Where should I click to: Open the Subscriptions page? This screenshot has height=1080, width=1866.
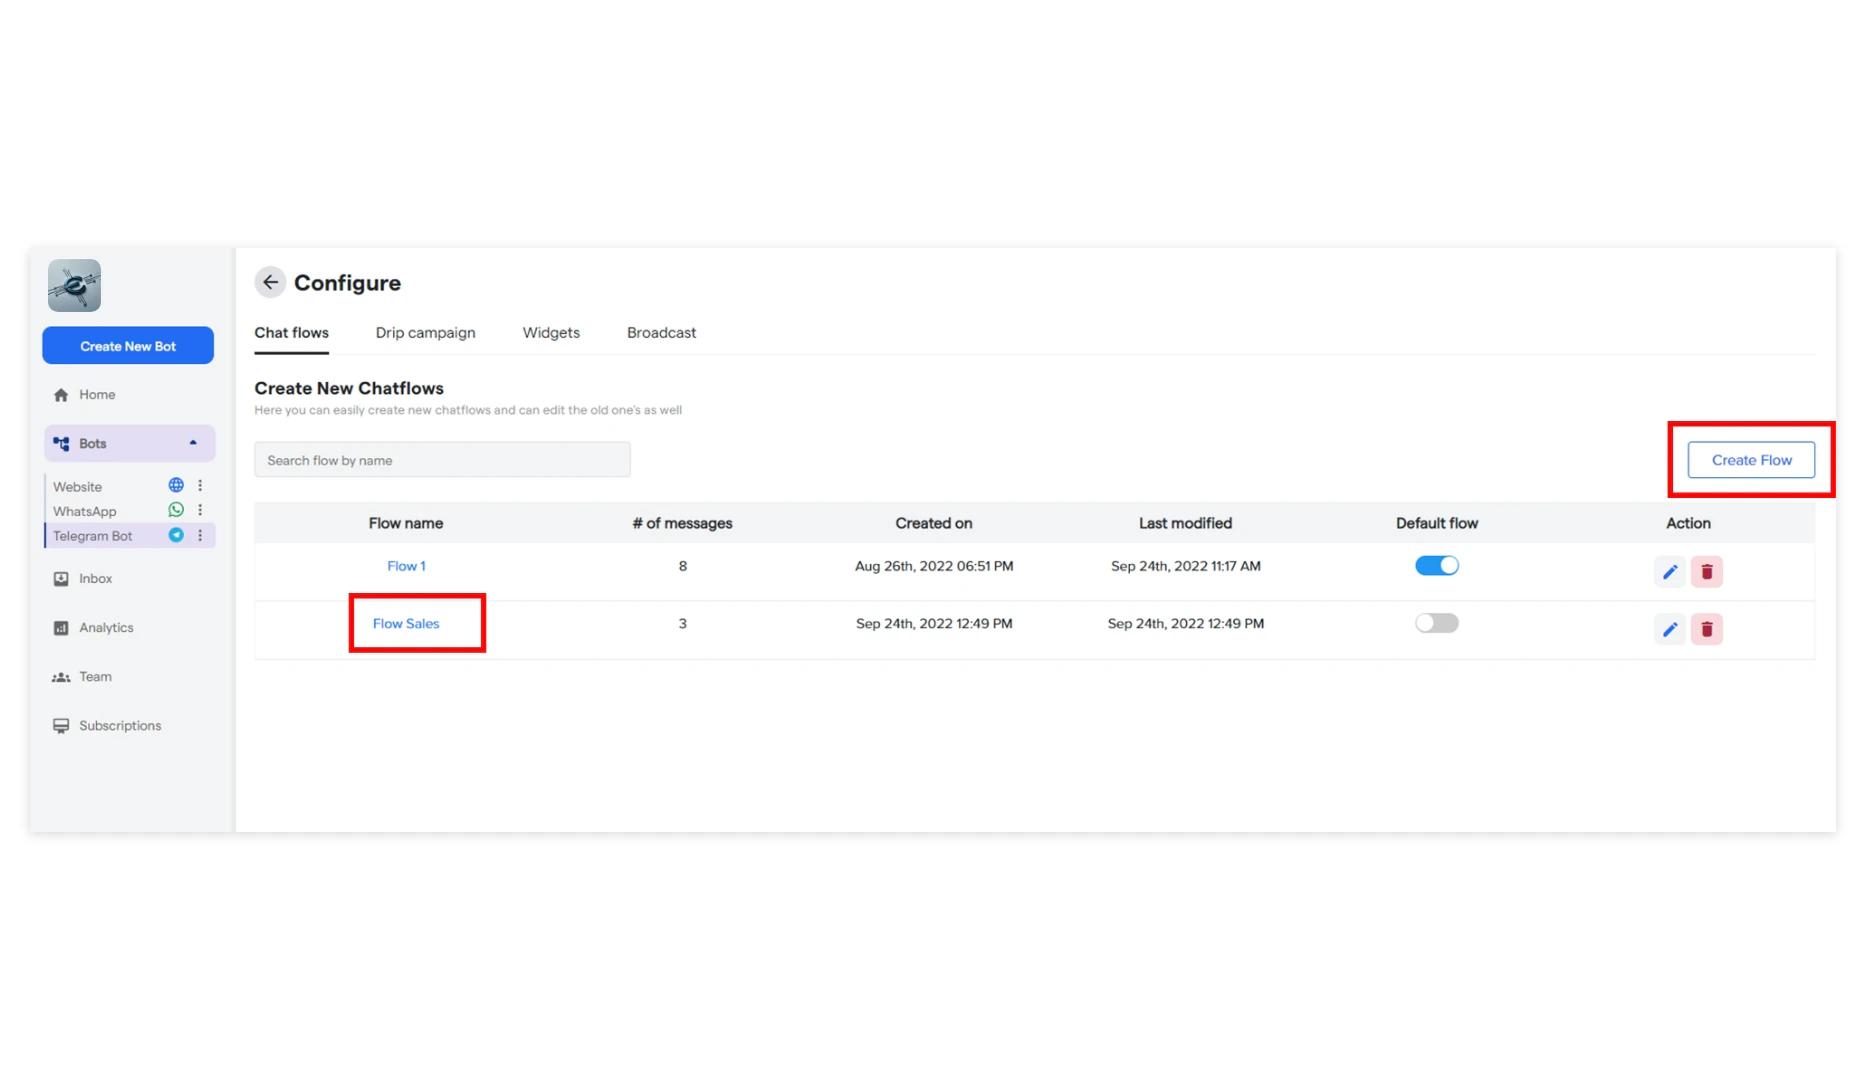click(x=120, y=726)
